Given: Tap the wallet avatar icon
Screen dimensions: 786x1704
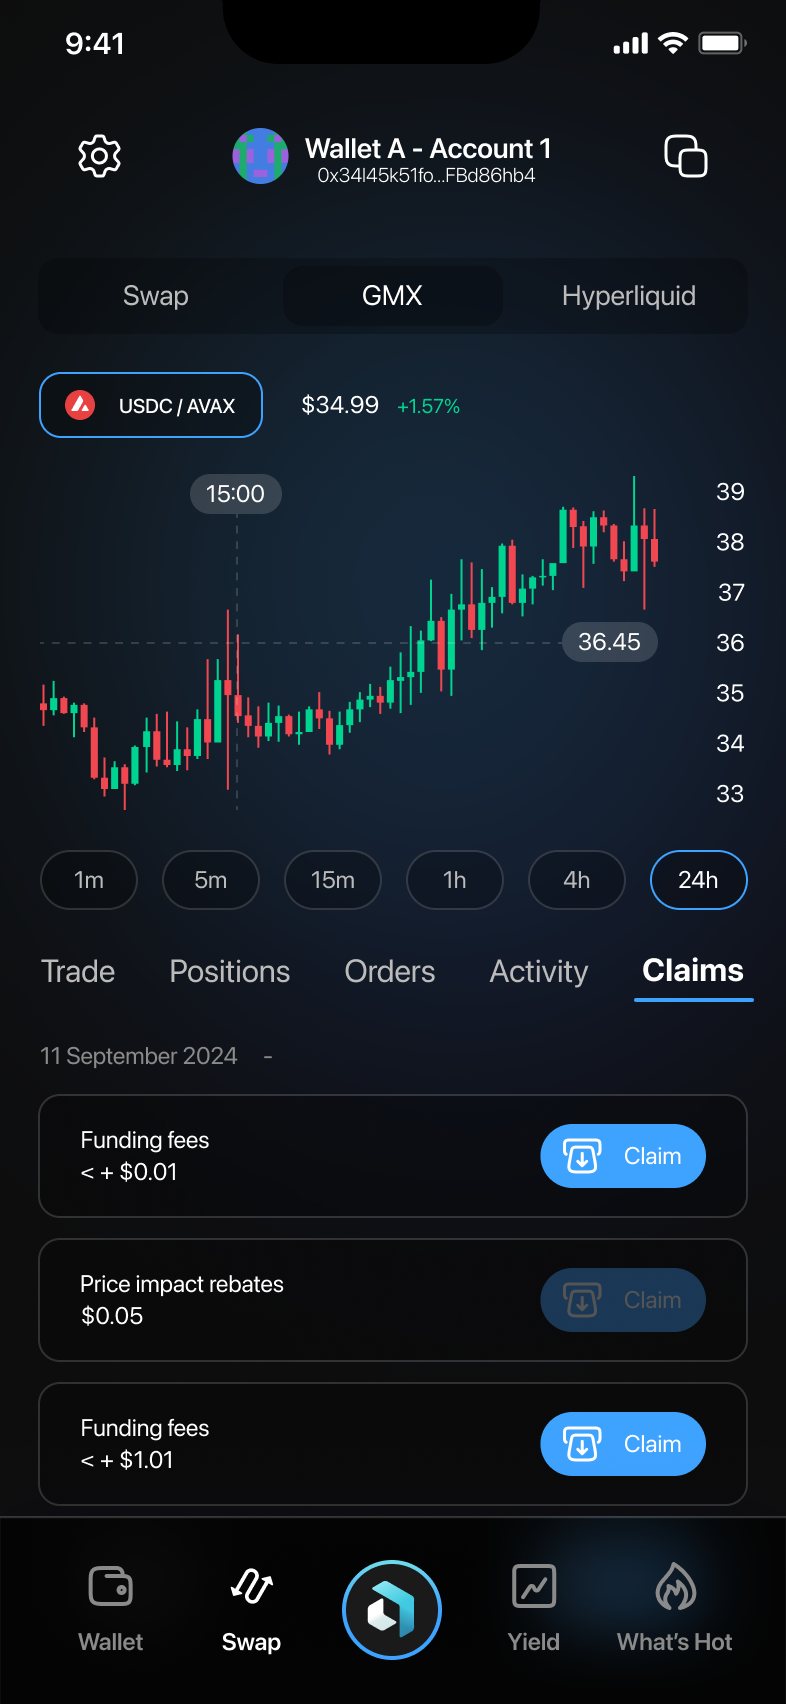Looking at the screenshot, I should [x=260, y=156].
